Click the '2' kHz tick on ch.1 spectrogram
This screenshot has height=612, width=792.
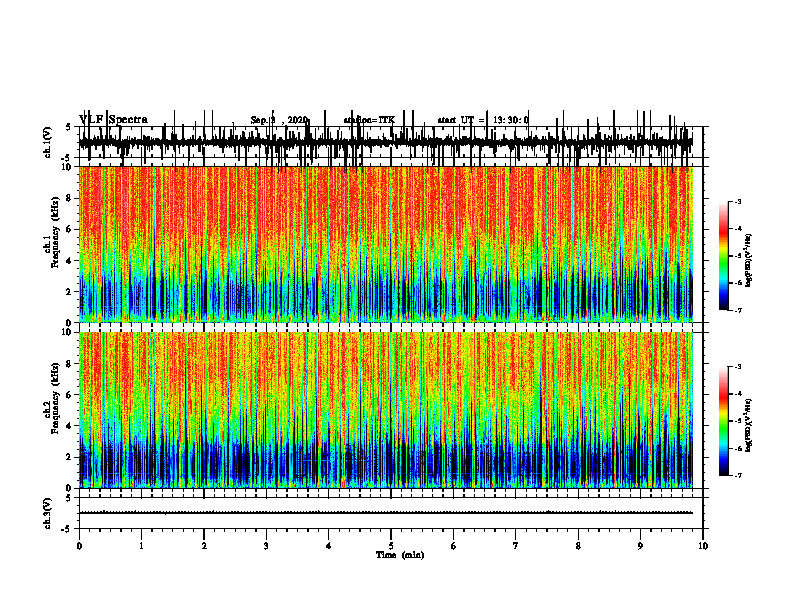click(70, 292)
